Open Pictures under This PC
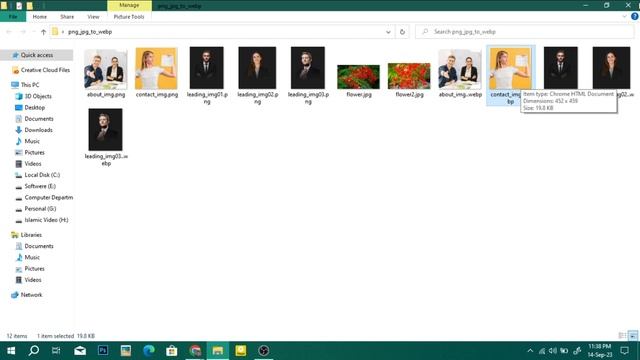The height and width of the screenshot is (360, 640). [x=34, y=153]
